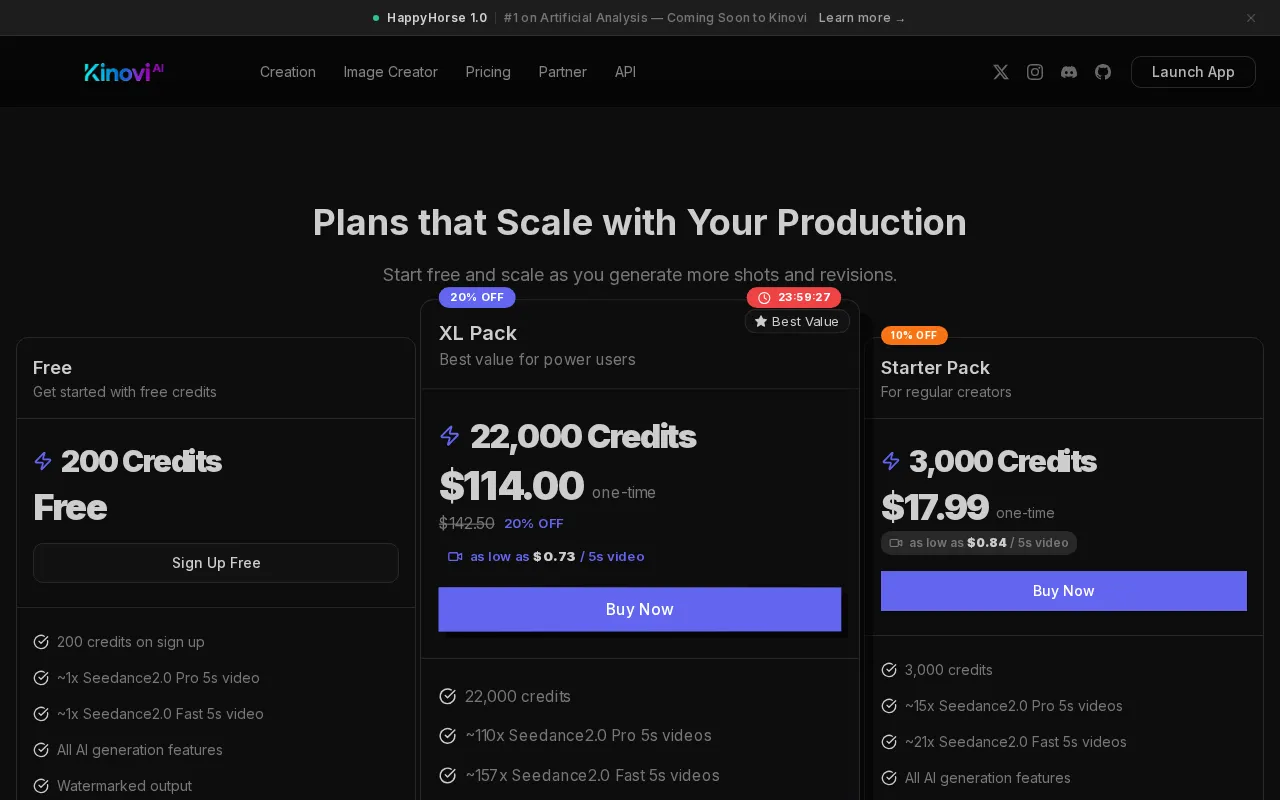
Task: Click the star icon in Best Value badge
Action: [x=761, y=321]
